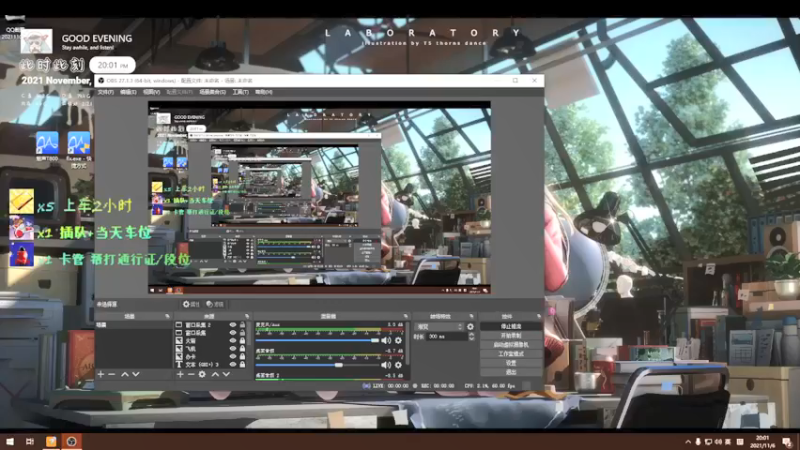Pop out the 场景 dock panel
This screenshot has width=800, height=450.
(x=167, y=316)
